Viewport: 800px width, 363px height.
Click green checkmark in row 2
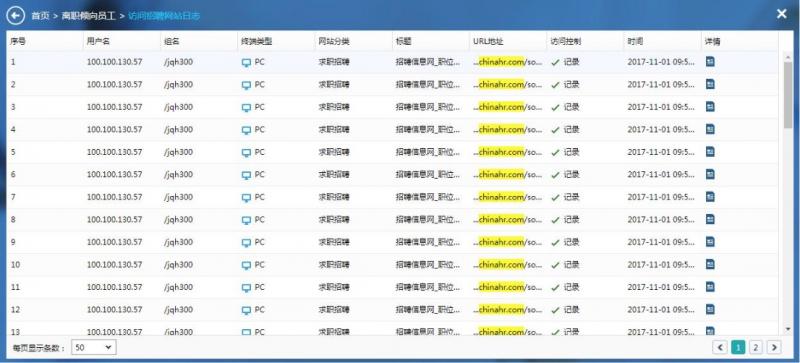point(555,85)
